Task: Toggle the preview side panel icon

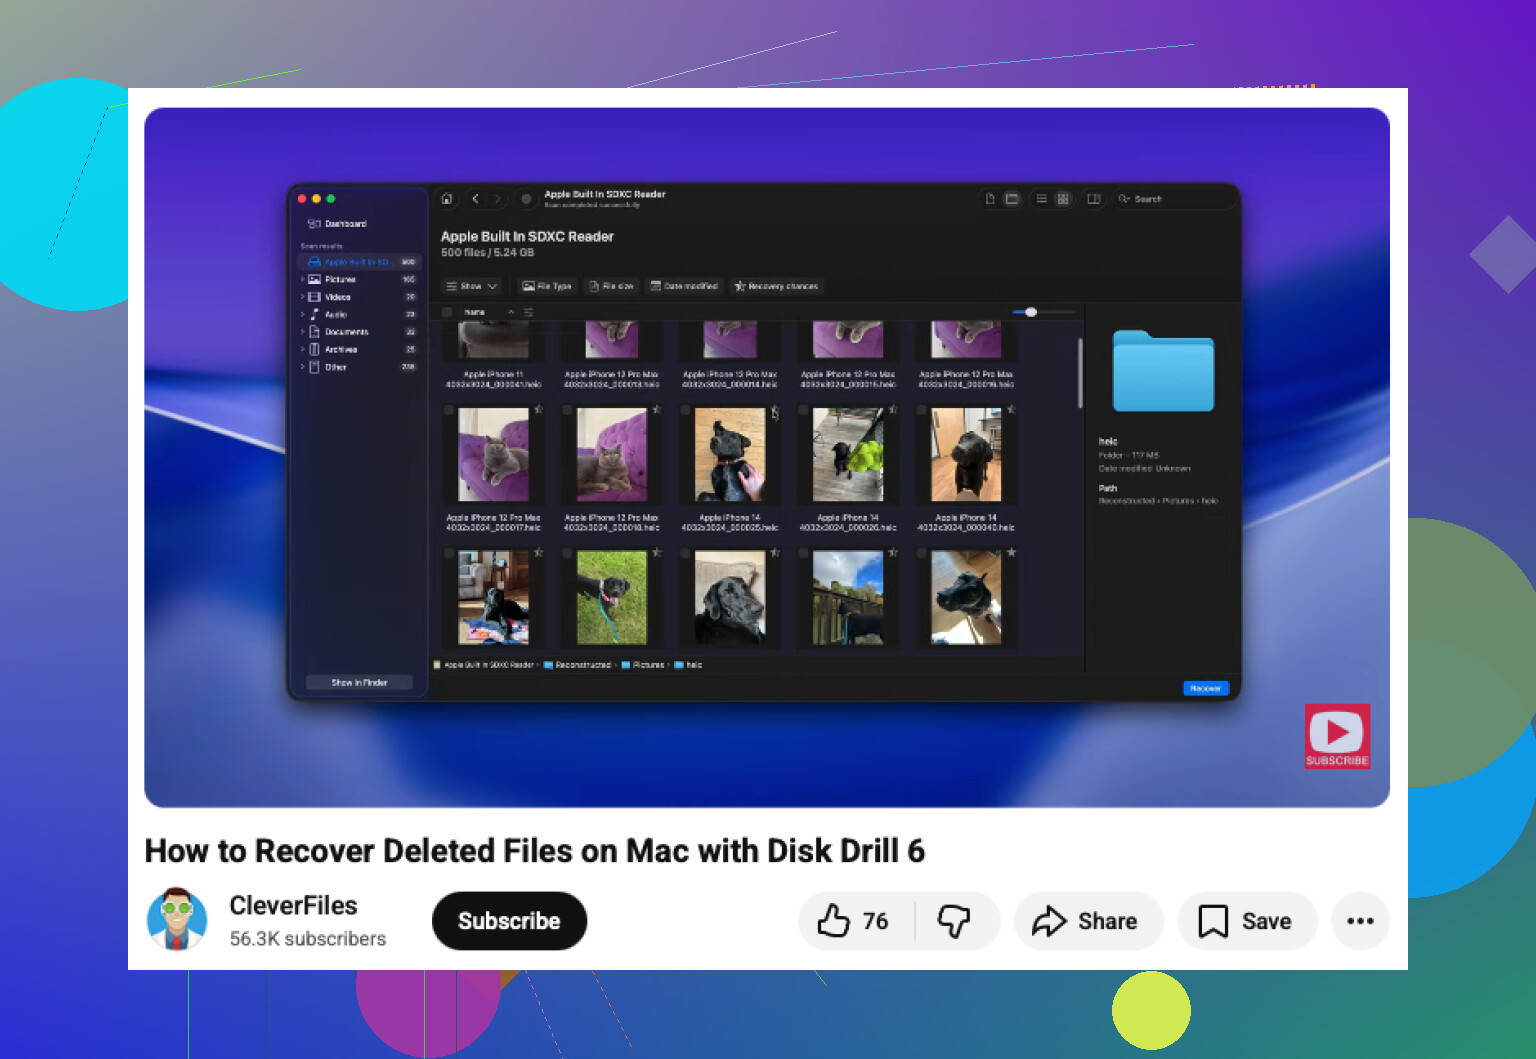Action: pyautogui.click(x=1094, y=199)
